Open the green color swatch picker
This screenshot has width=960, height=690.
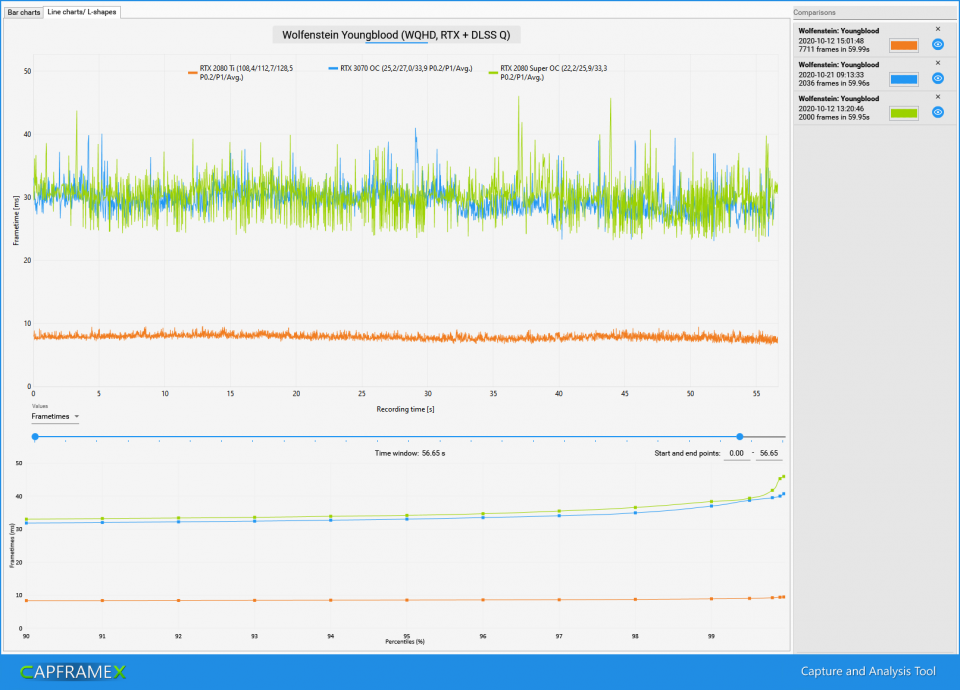point(904,113)
